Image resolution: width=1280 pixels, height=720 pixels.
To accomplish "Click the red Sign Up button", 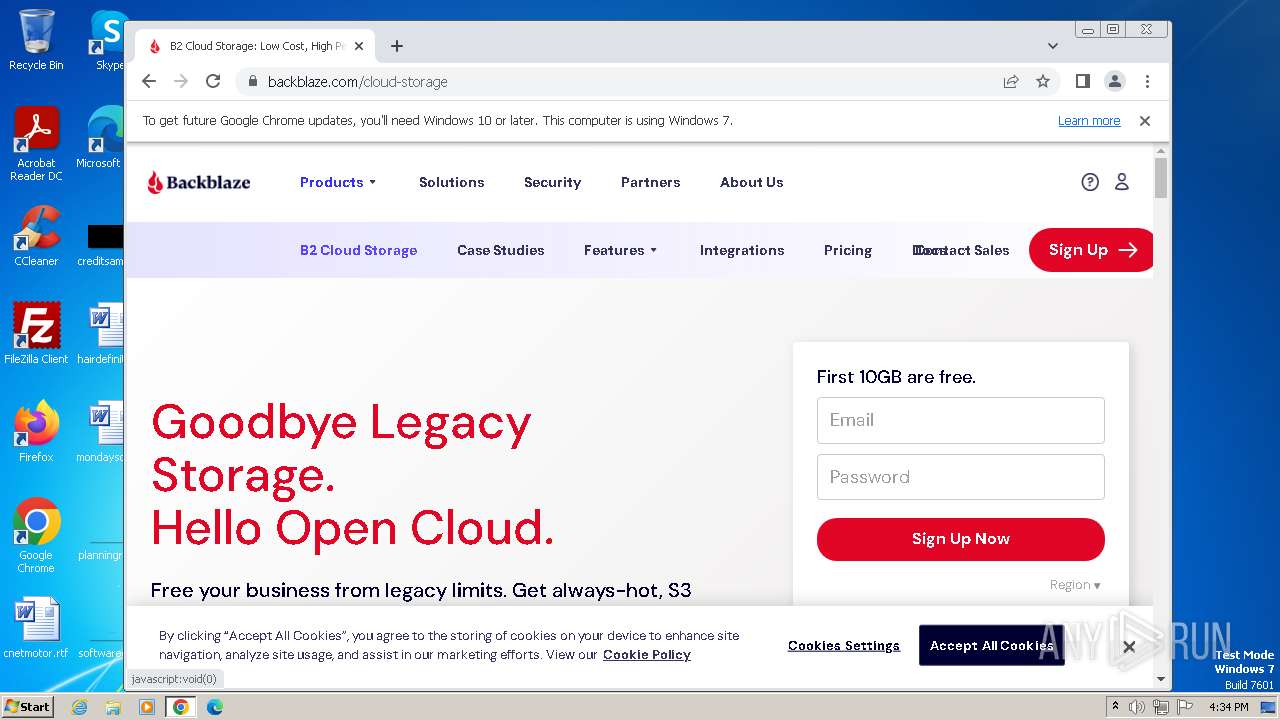I will (1091, 250).
